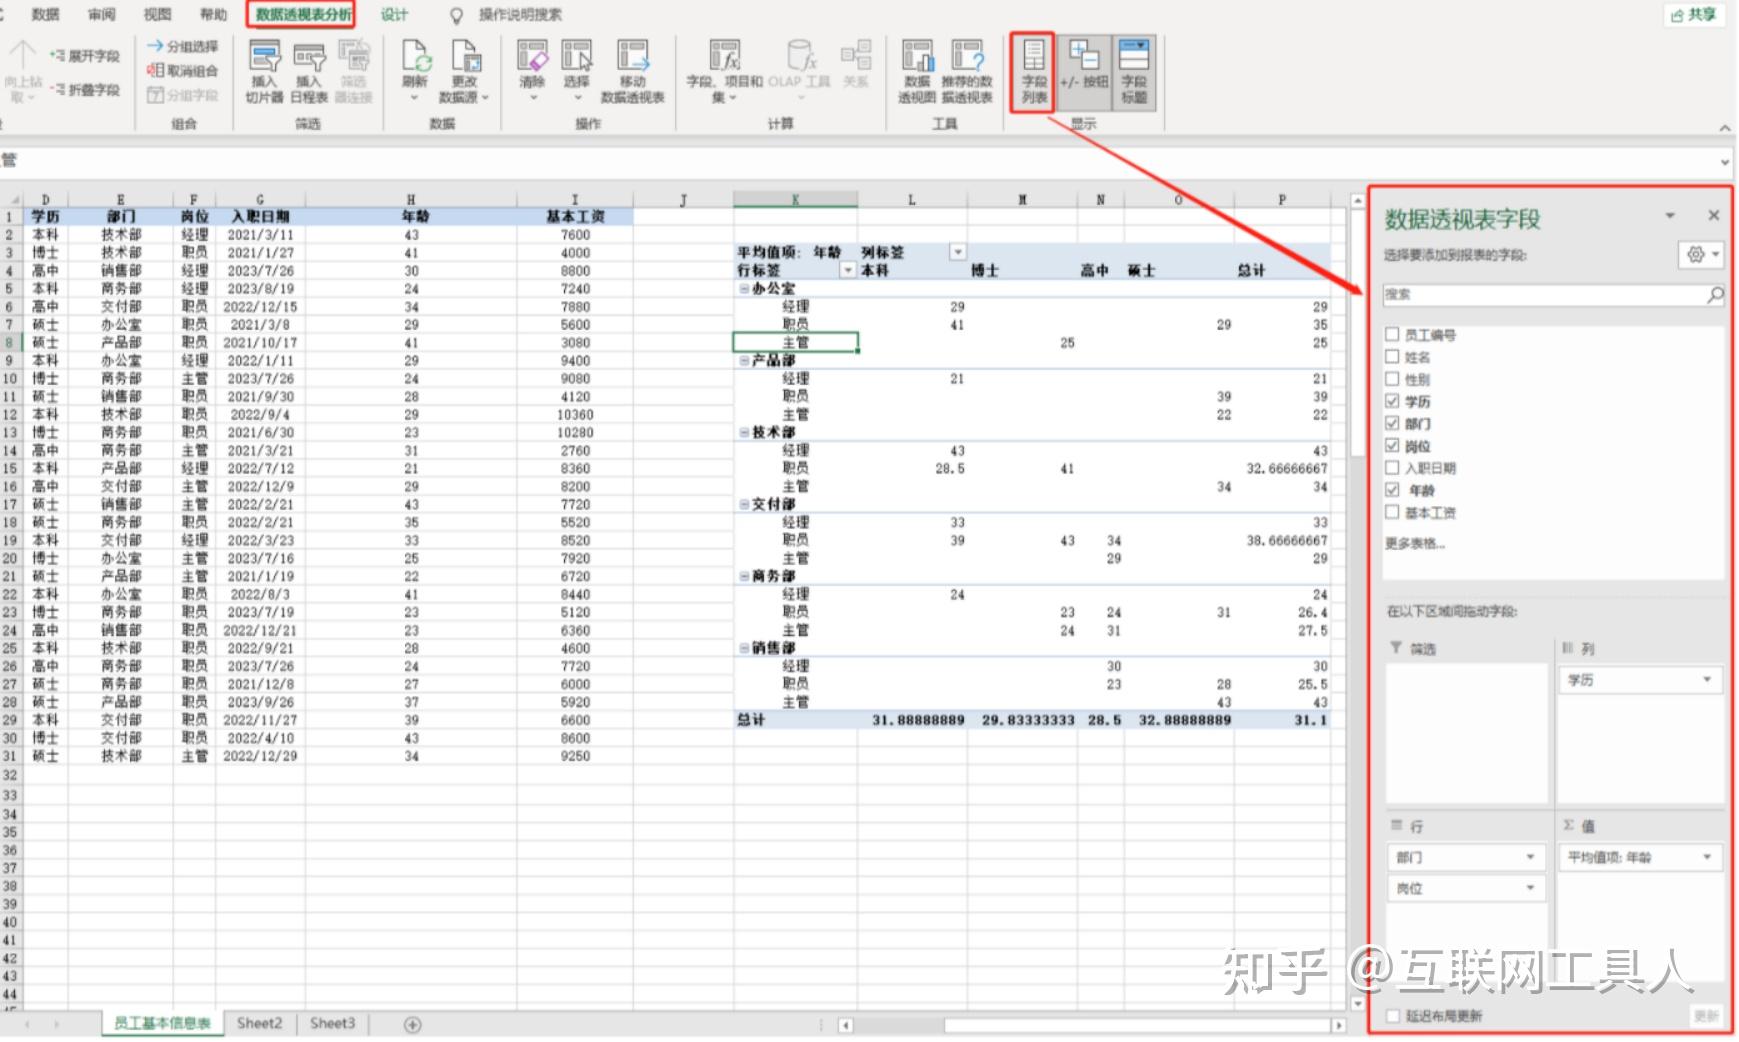Open the 列标签 filter dropdown

pos(958,251)
